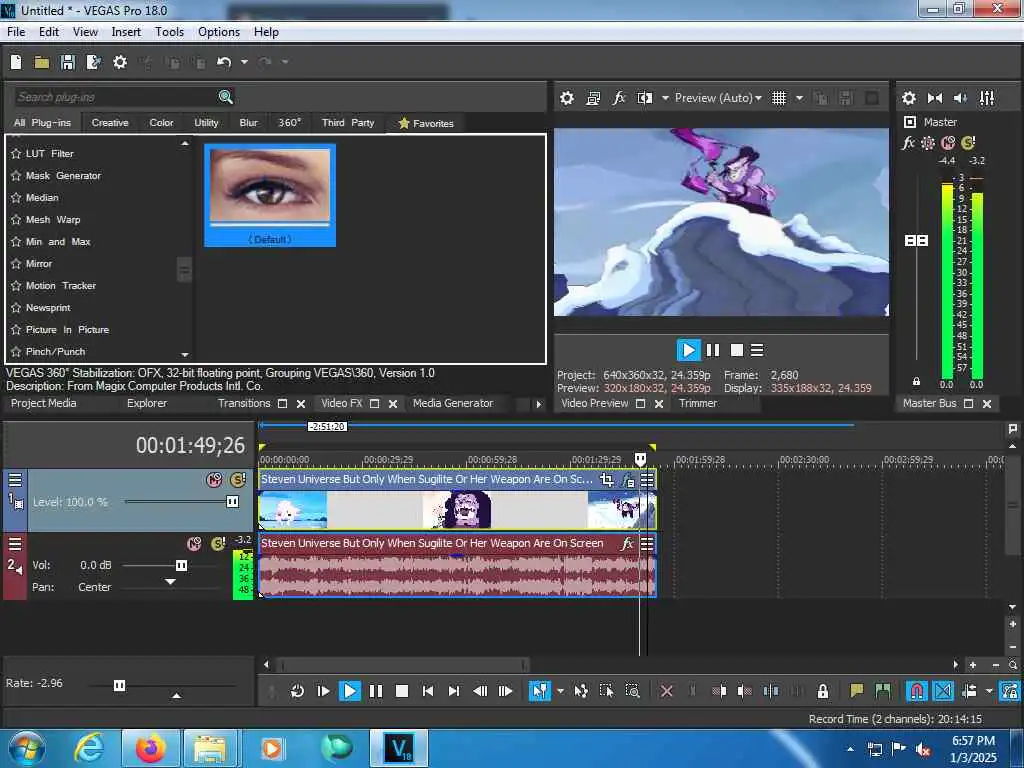Select the Creative plug-in tab

coord(110,123)
